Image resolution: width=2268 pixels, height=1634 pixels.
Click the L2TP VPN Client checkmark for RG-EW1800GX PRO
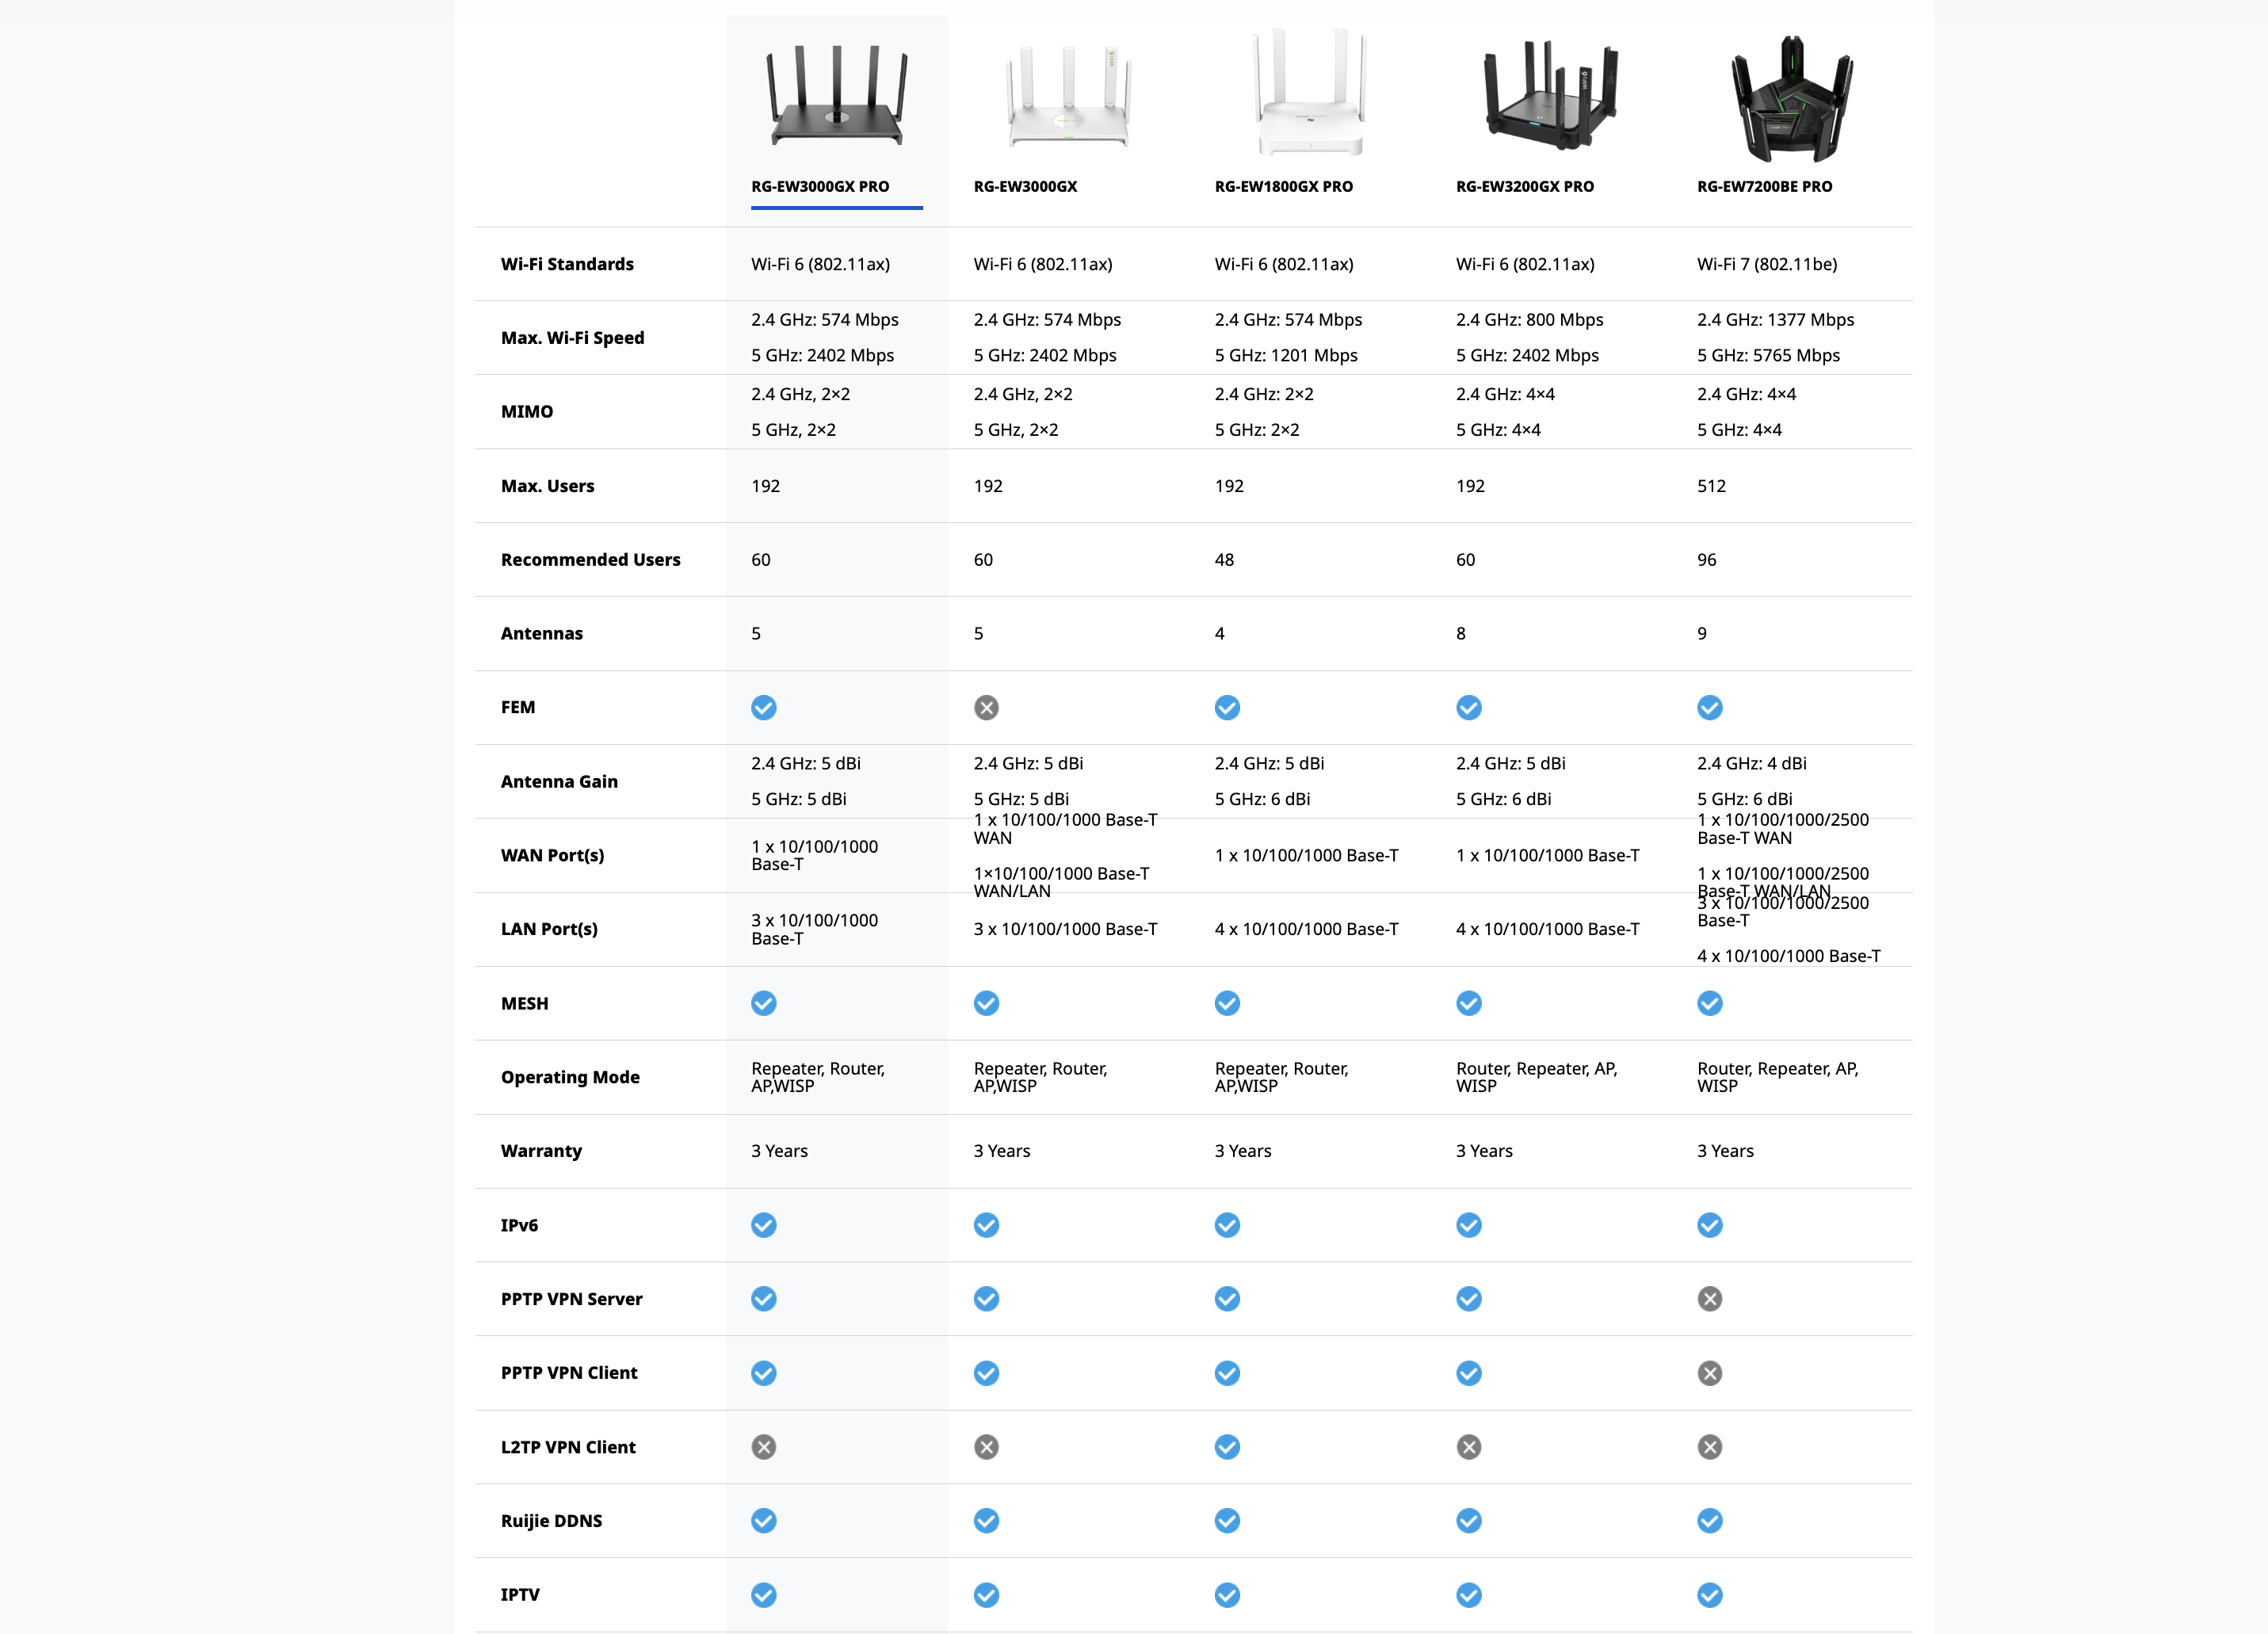[1227, 1447]
